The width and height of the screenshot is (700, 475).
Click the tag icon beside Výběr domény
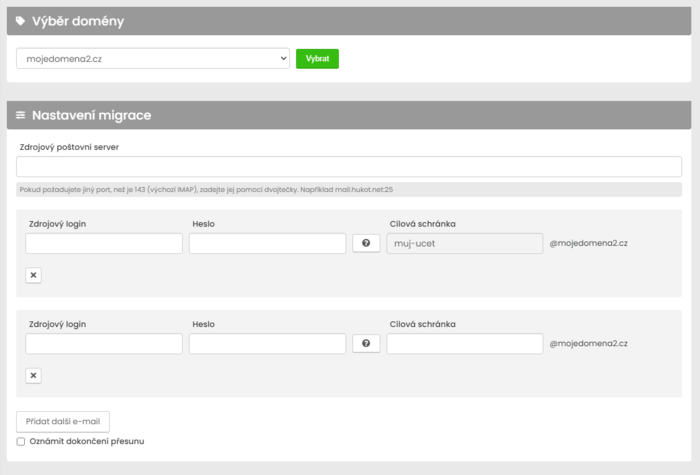tap(21, 21)
